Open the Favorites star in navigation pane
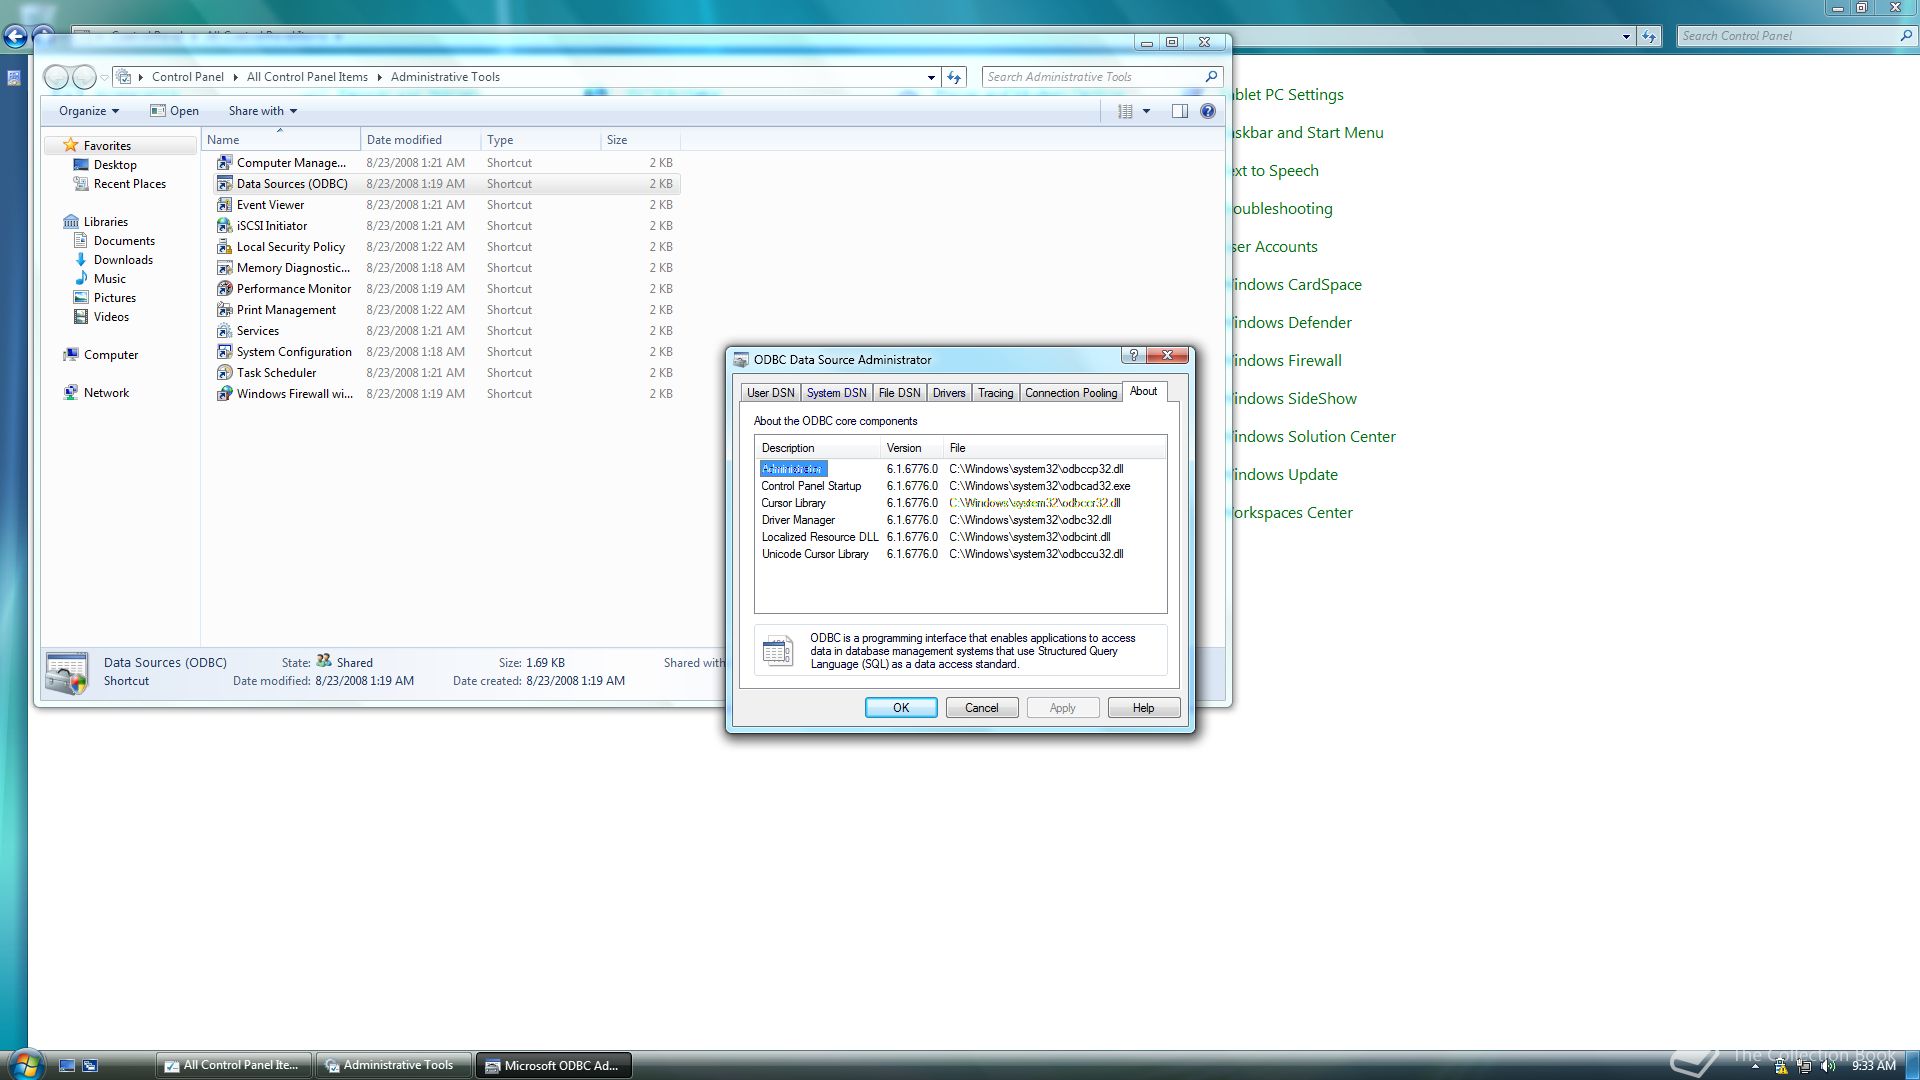The width and height of the screenshot is (1920, 1080). click(x=70, y=145)
